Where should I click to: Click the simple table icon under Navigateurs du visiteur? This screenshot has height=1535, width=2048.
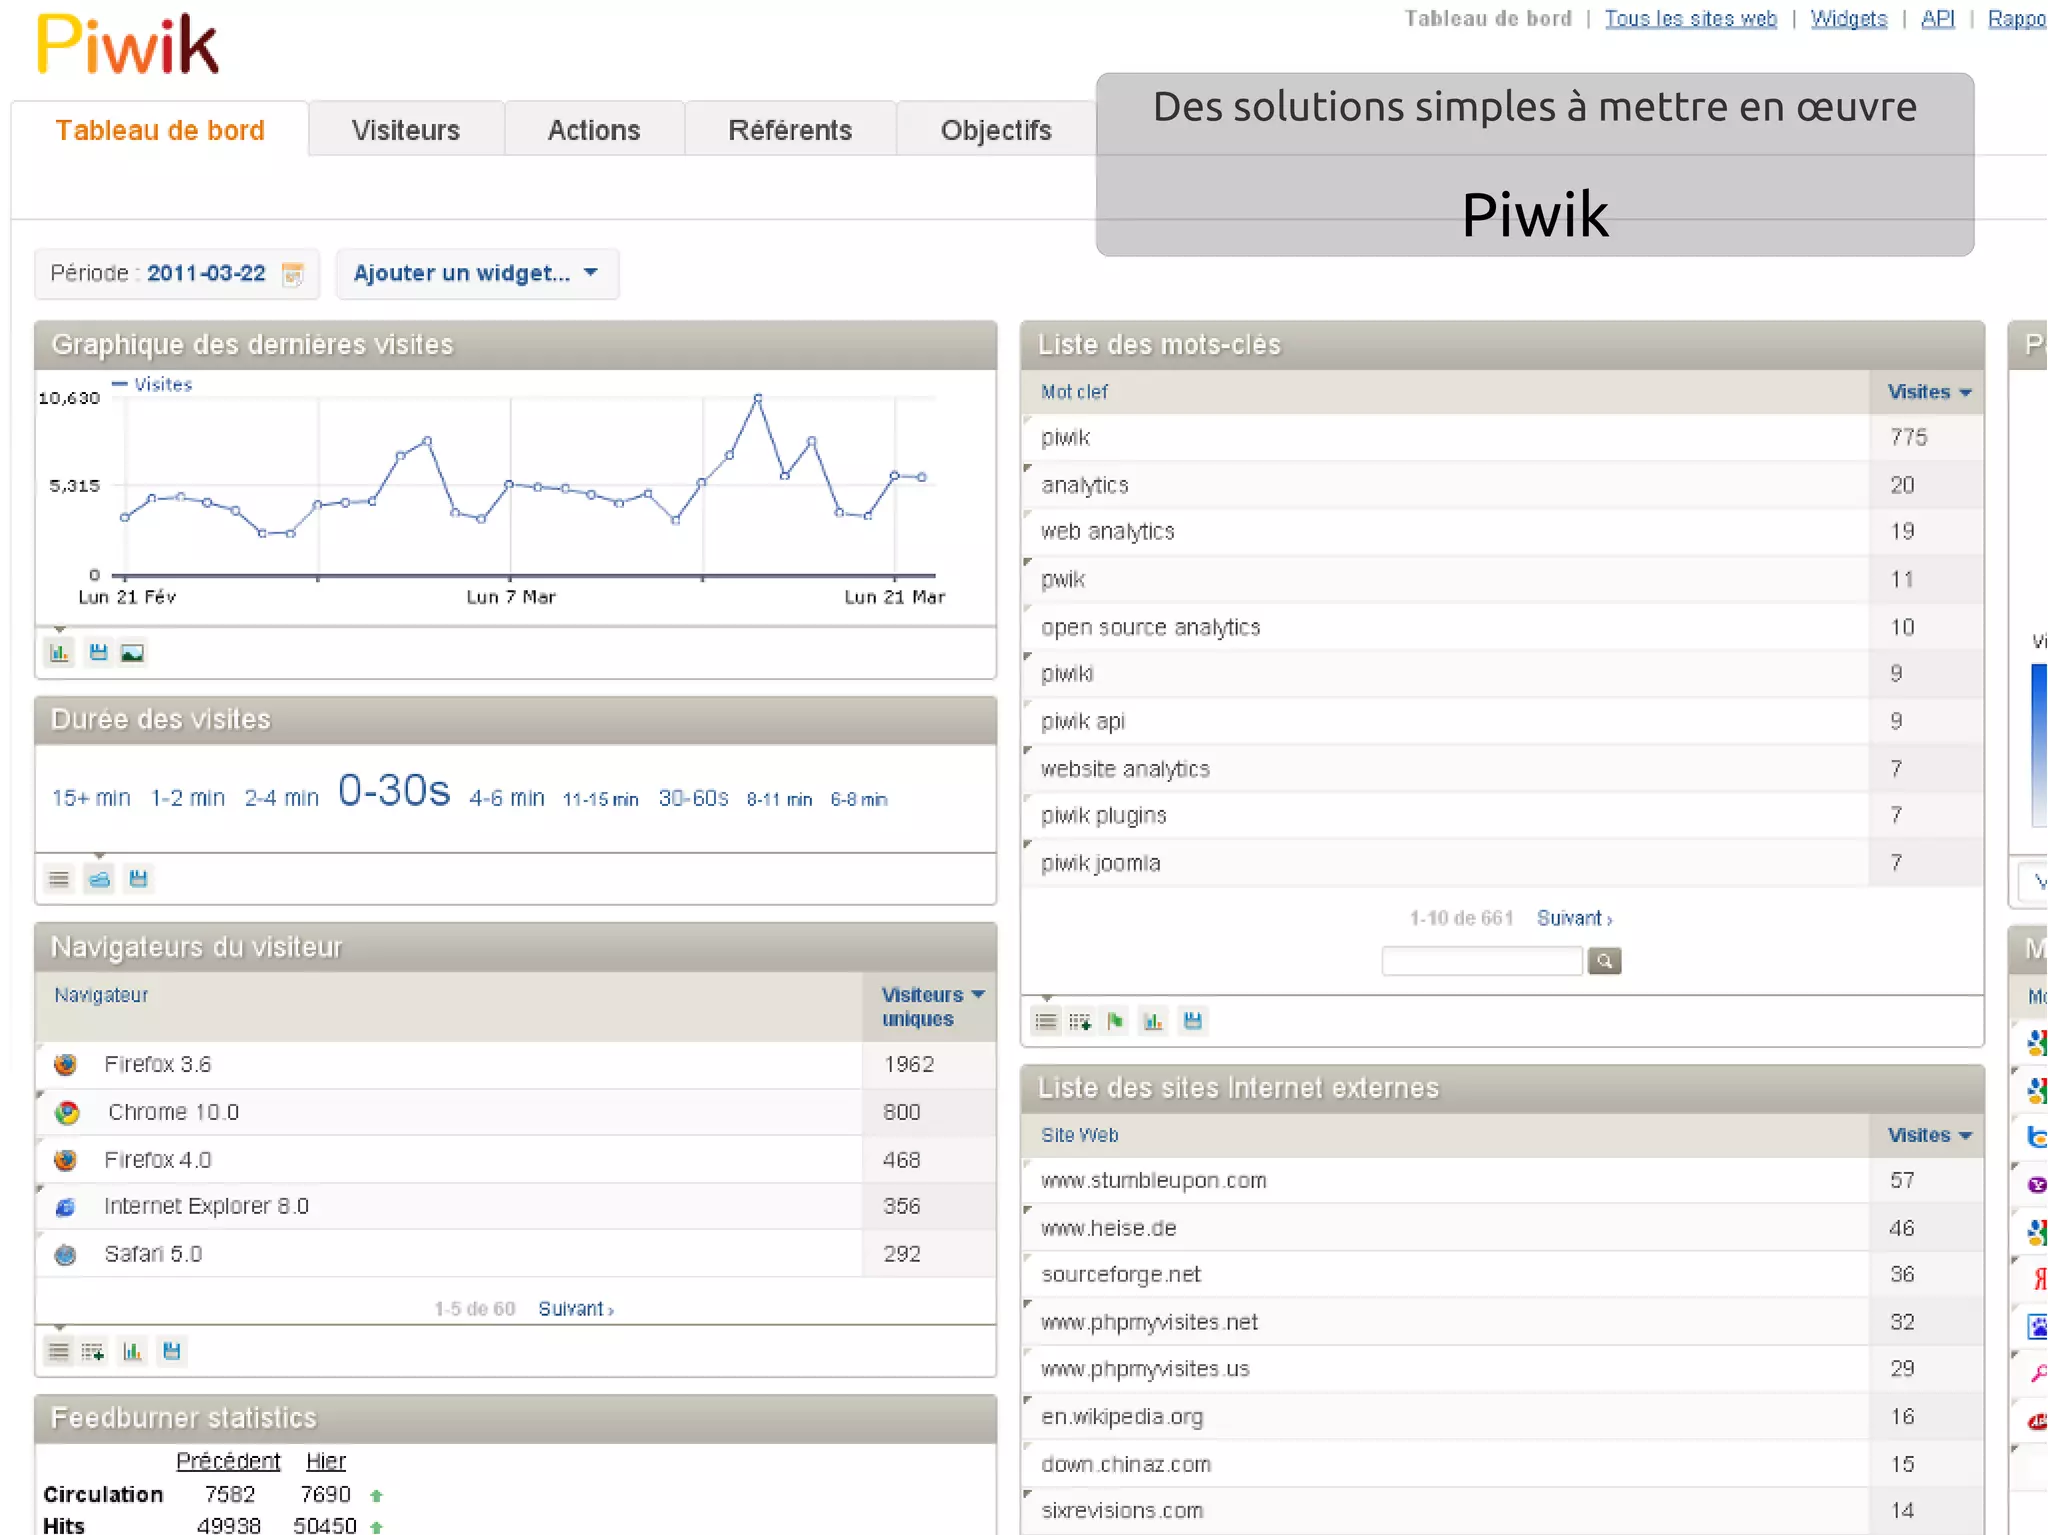coord(59,1352)
